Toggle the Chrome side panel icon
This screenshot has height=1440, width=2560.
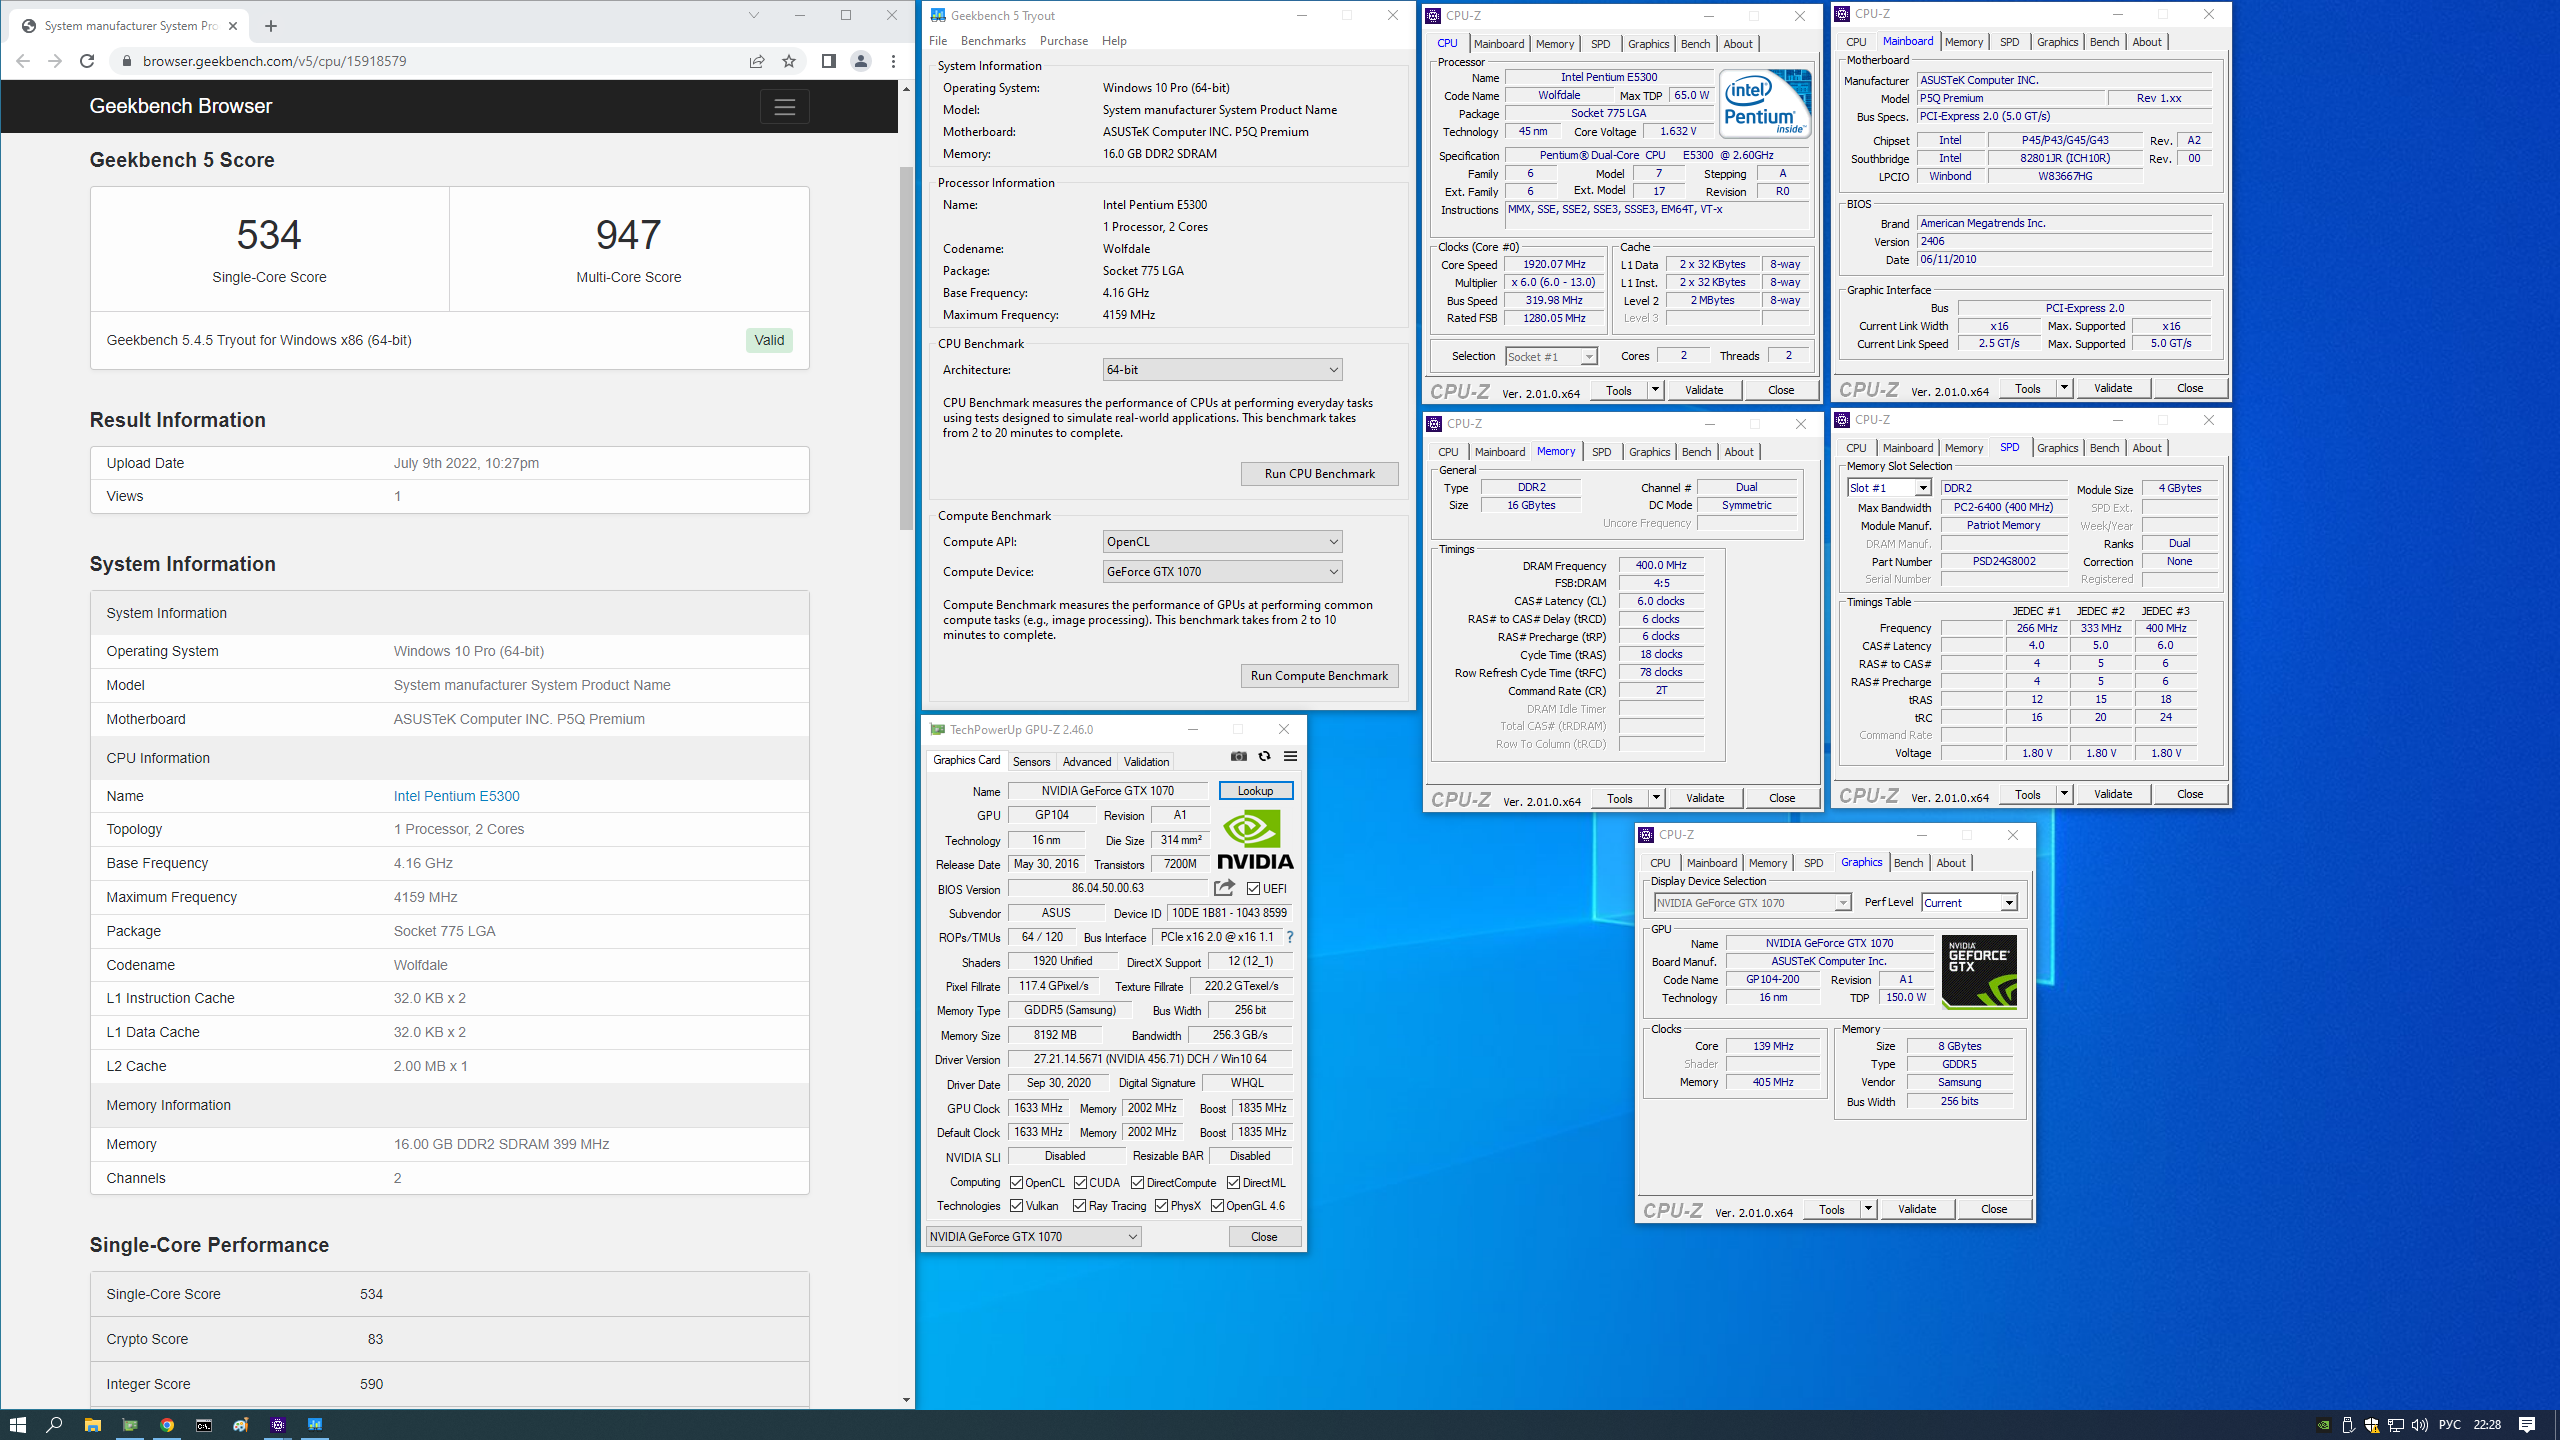pyautogui.click(x=828, y=61)
